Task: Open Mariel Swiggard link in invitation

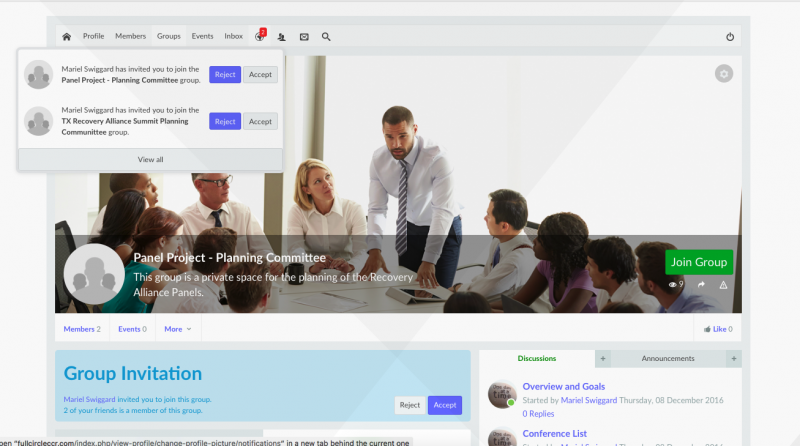Action: [x=89, y=400]
